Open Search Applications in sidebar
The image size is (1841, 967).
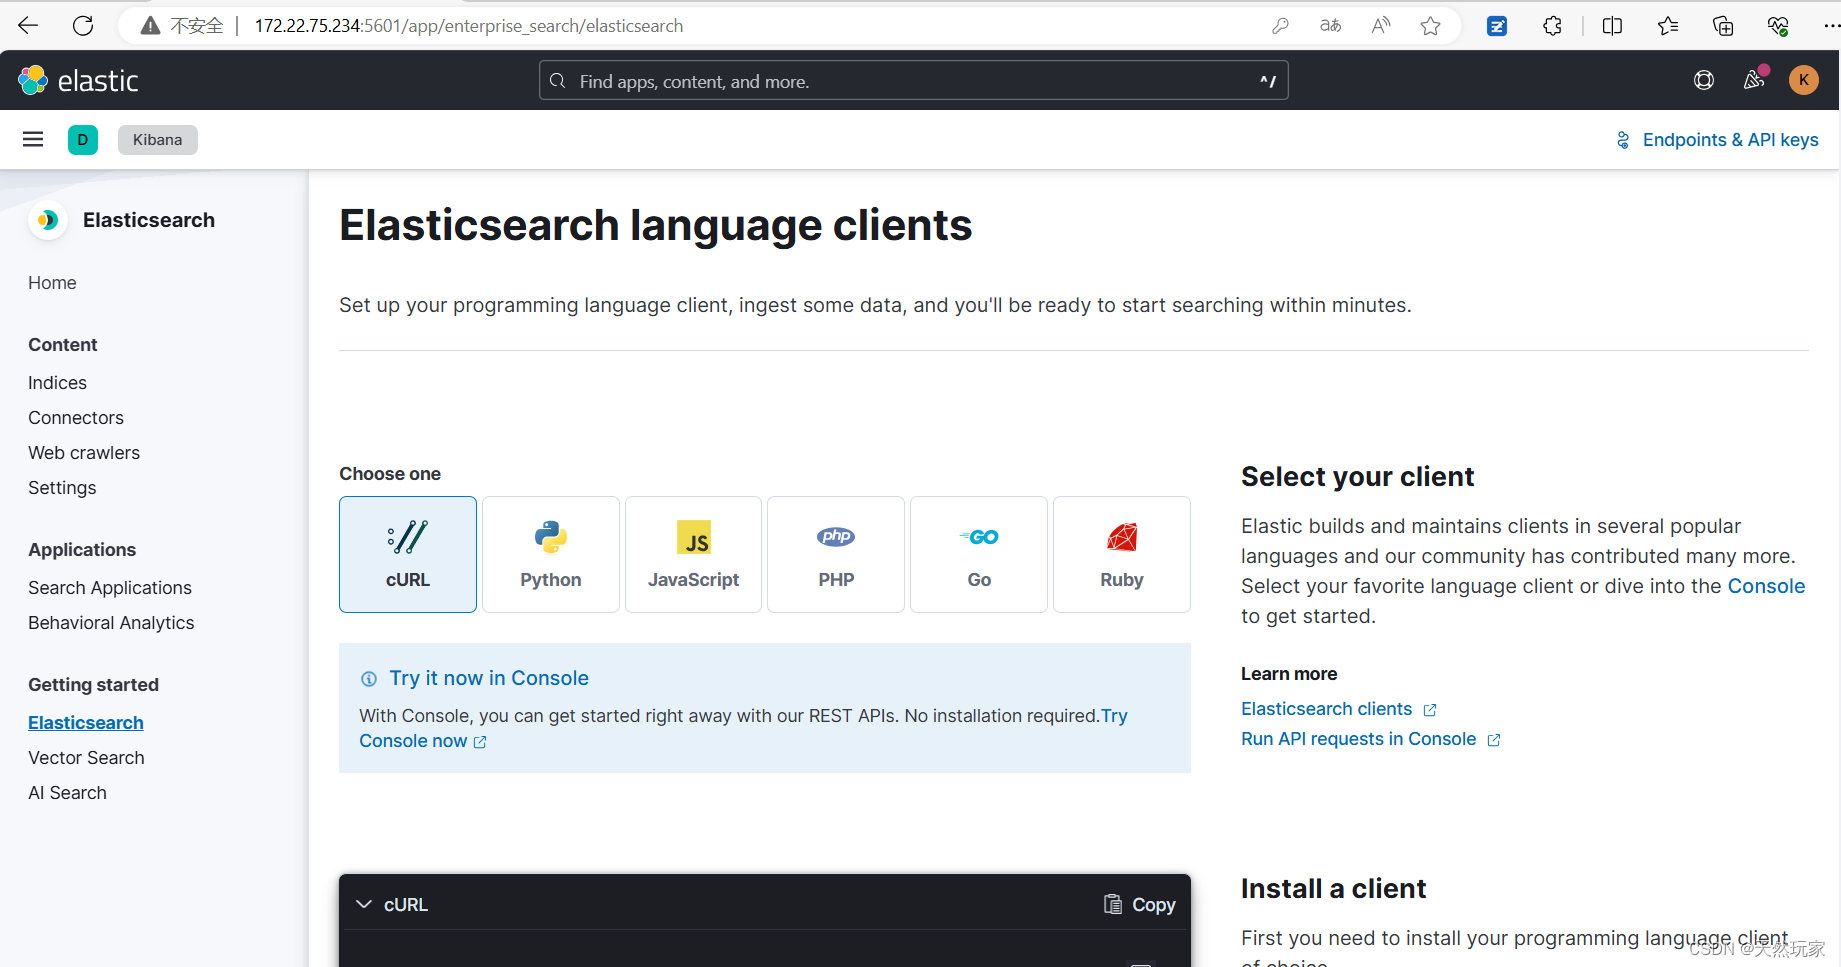pyautogui.click(x=110, y=588)
